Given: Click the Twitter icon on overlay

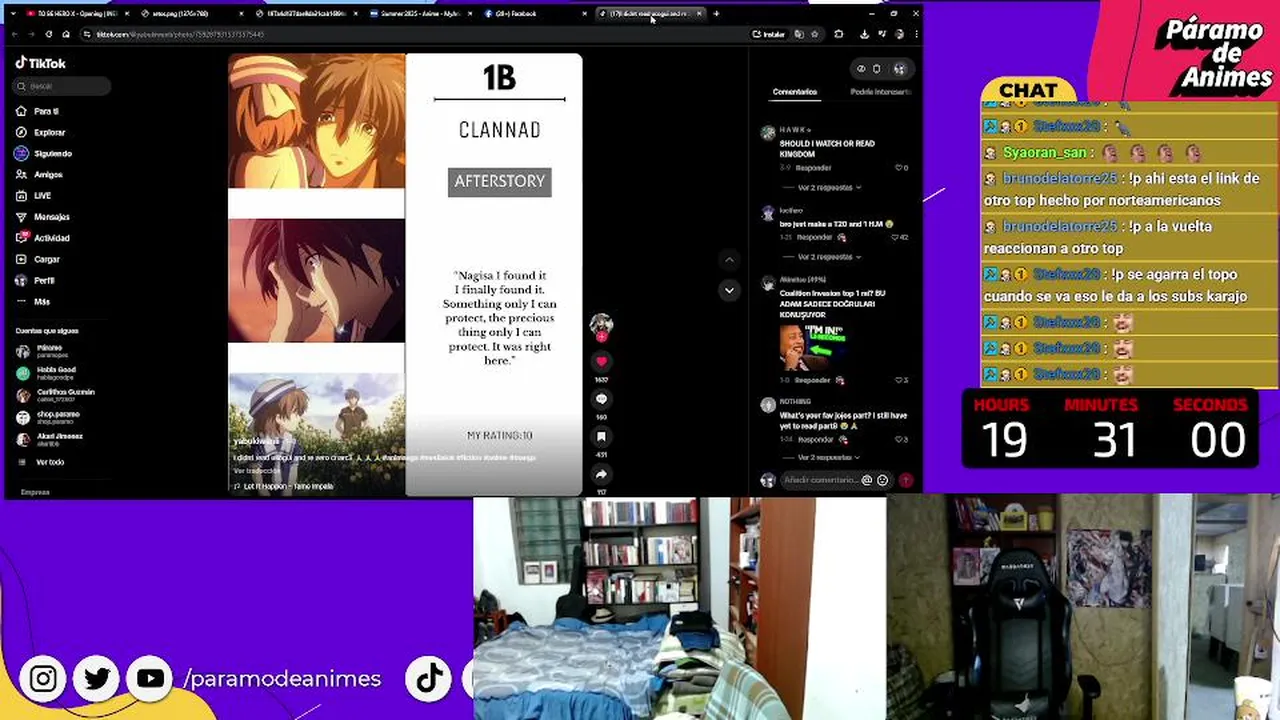Looking at the screenshot, I should pyautogui.click(x=97, y=679).
